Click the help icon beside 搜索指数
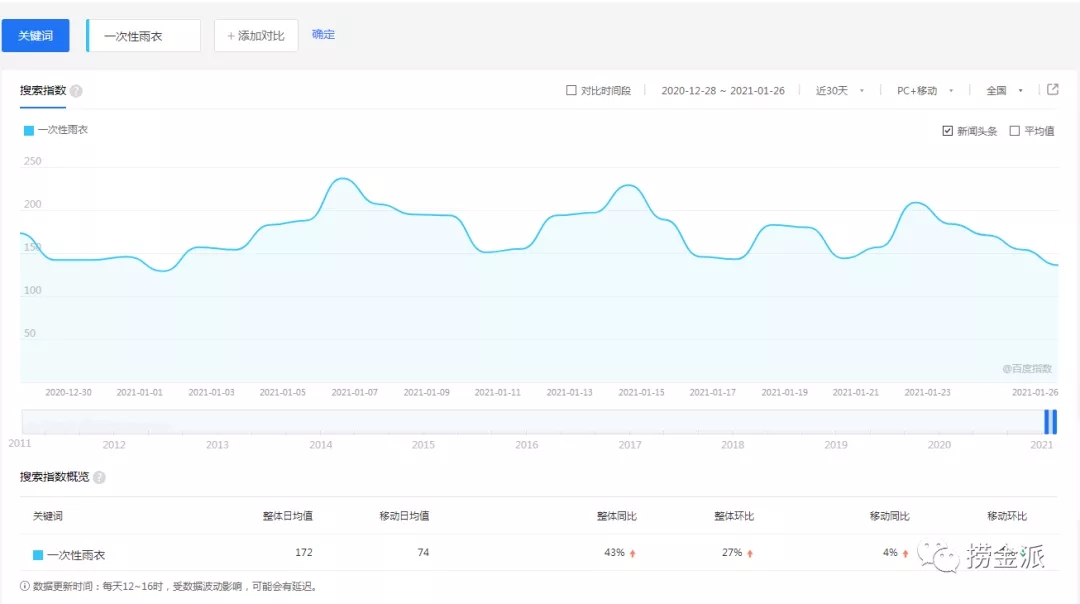 pos(76,91)
